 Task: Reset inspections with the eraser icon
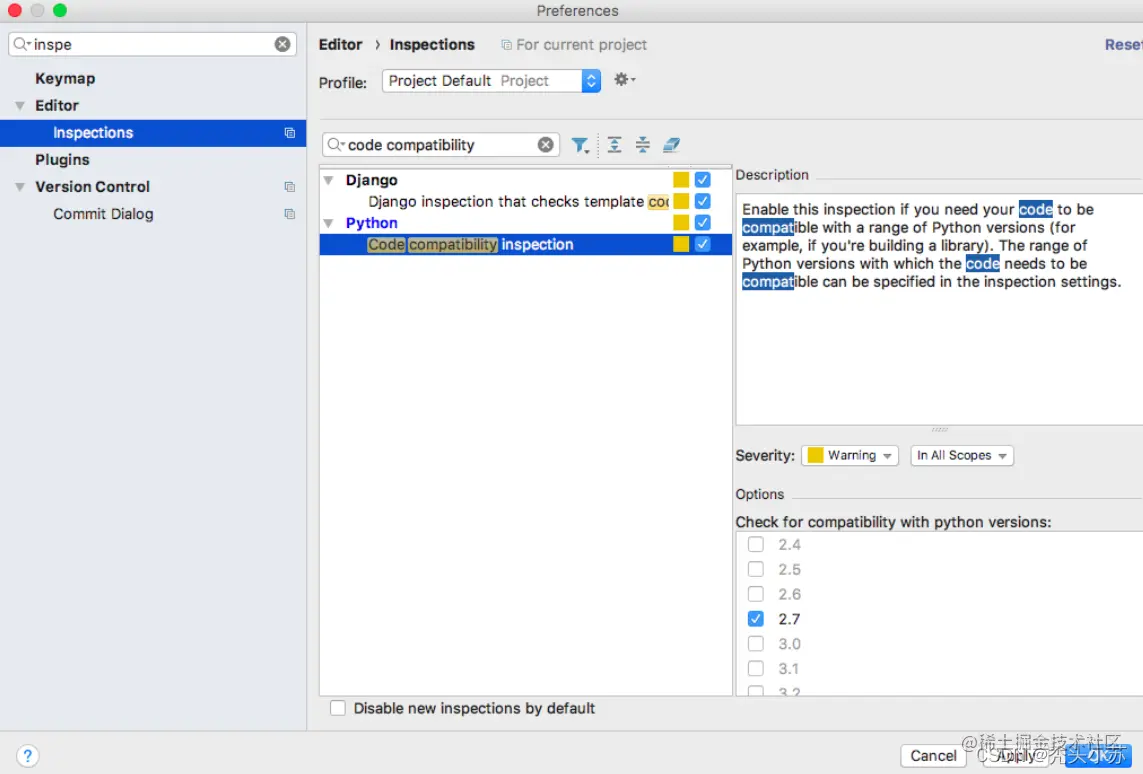point(671,145)
